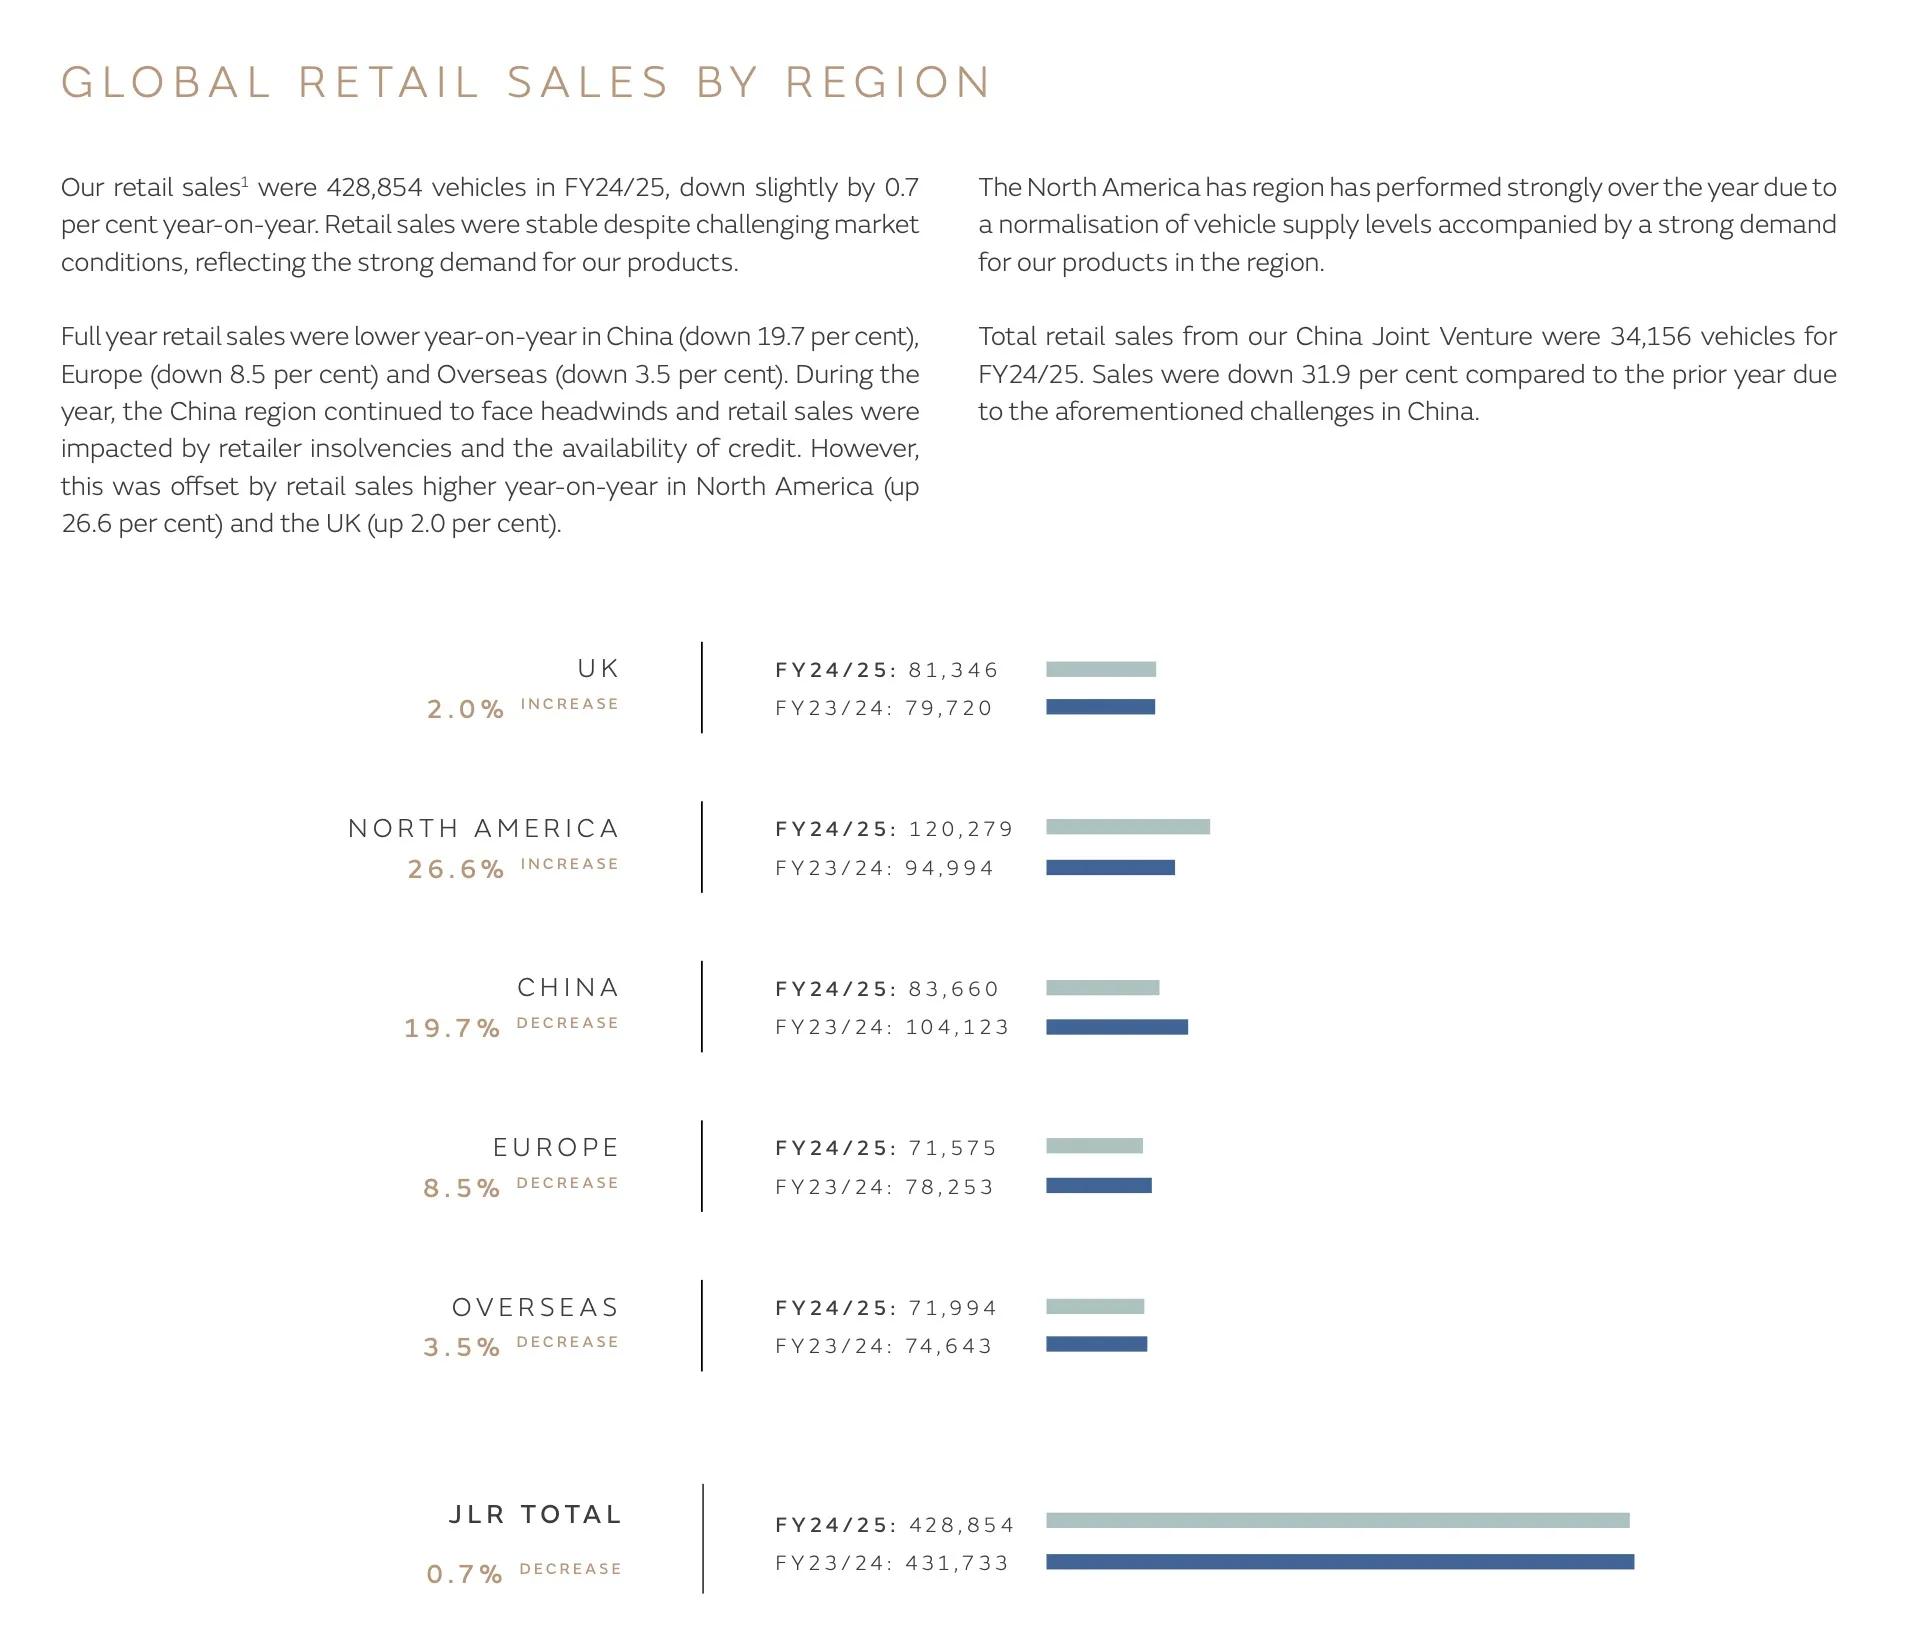Viewport: 1926px width, 1628px height.
Task: Click the footnote superscript after retail sales
Action: pyautogui.click(x=245, y=181)
